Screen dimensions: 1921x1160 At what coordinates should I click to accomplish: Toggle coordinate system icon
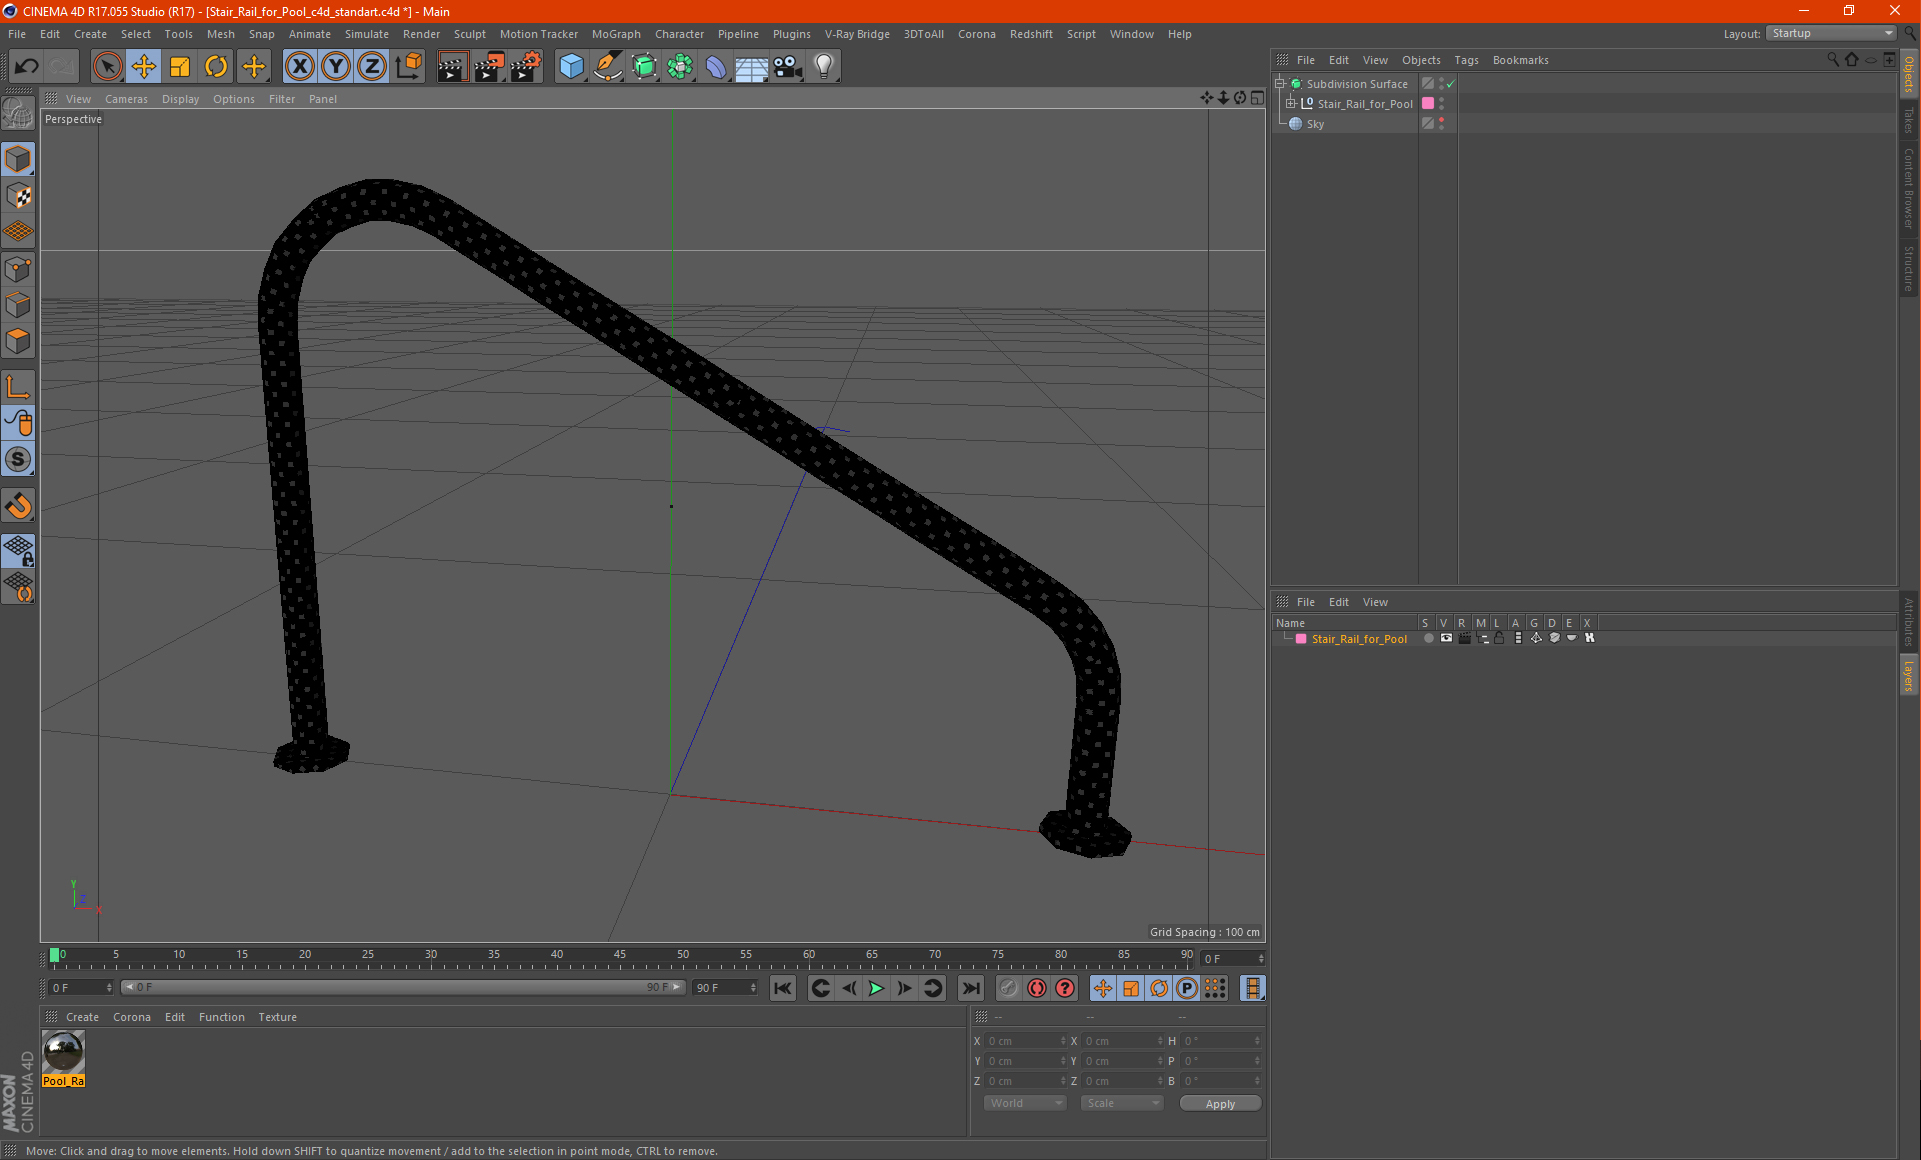coord(409,66)
